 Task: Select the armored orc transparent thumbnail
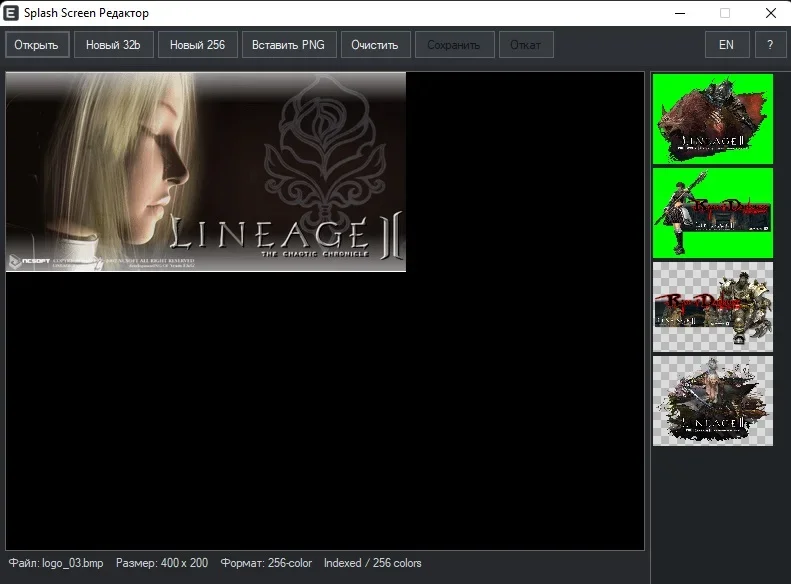click(712, 307)
